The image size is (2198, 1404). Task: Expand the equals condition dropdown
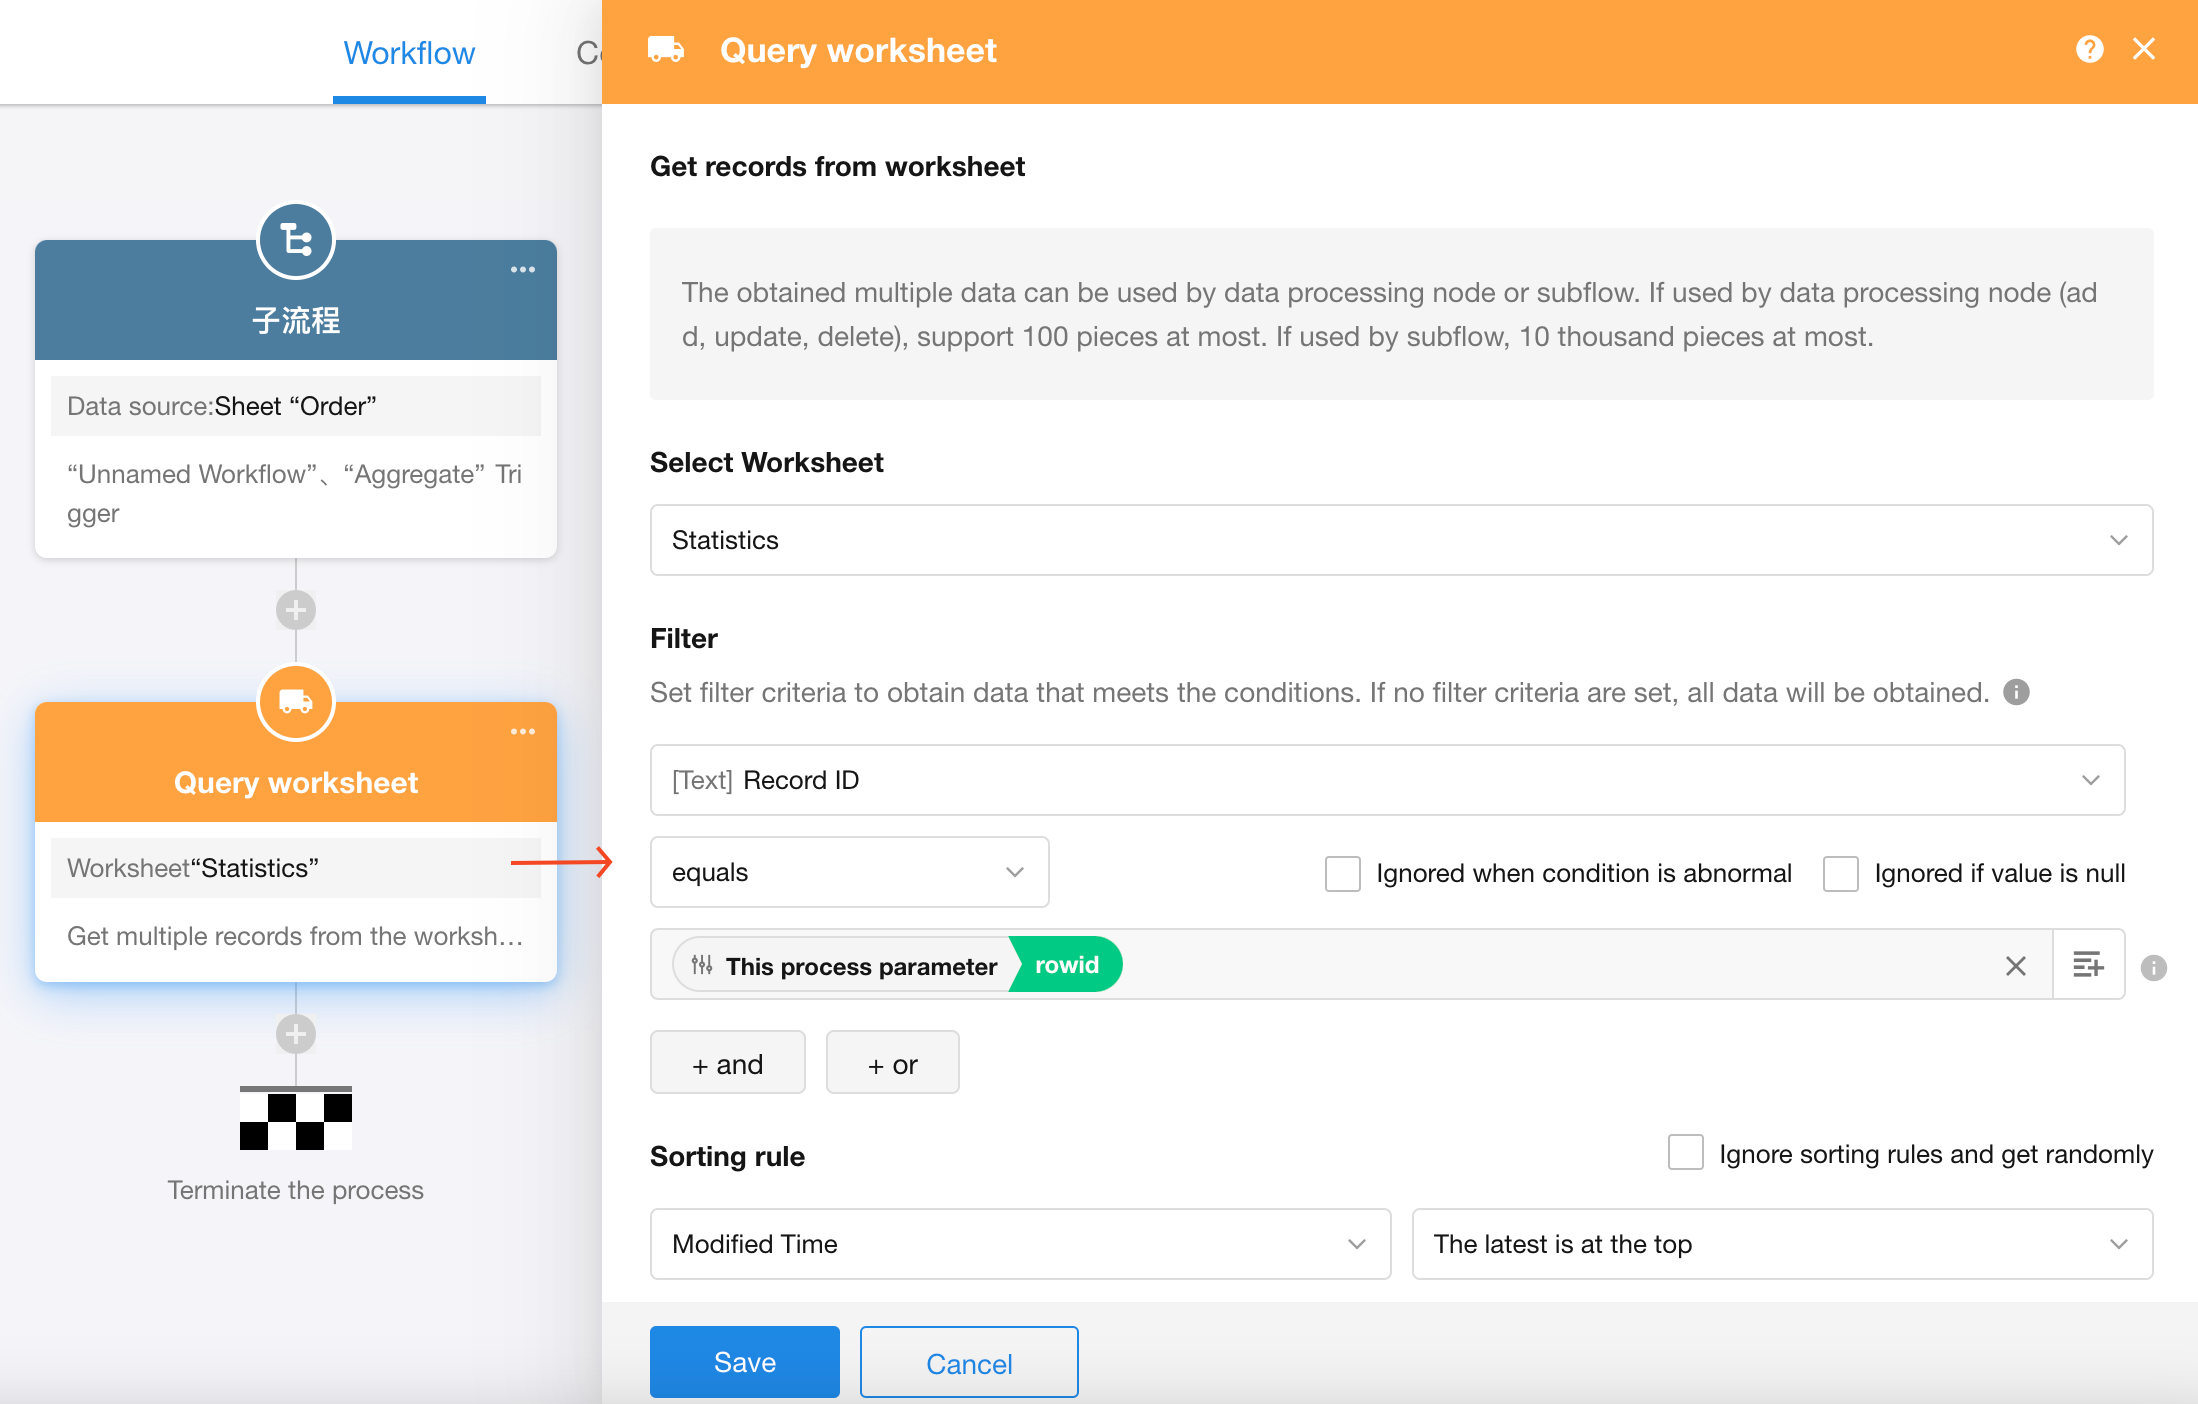pos(848,872)
